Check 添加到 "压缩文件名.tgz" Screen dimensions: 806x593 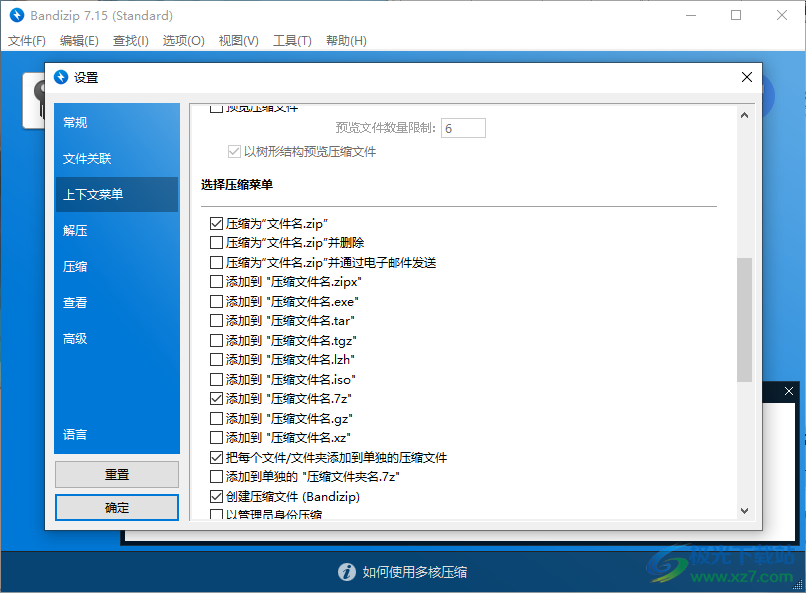point(216,341)
